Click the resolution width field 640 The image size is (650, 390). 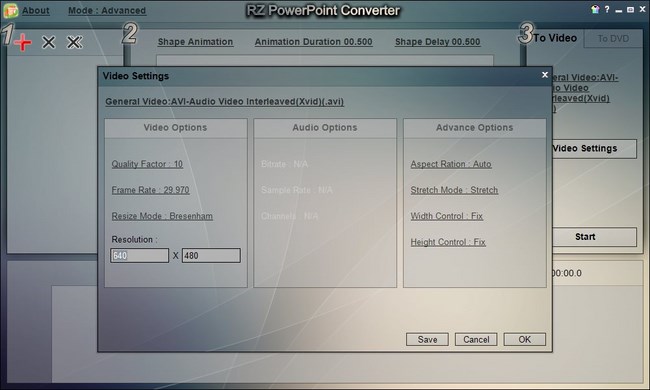[140, 255]
